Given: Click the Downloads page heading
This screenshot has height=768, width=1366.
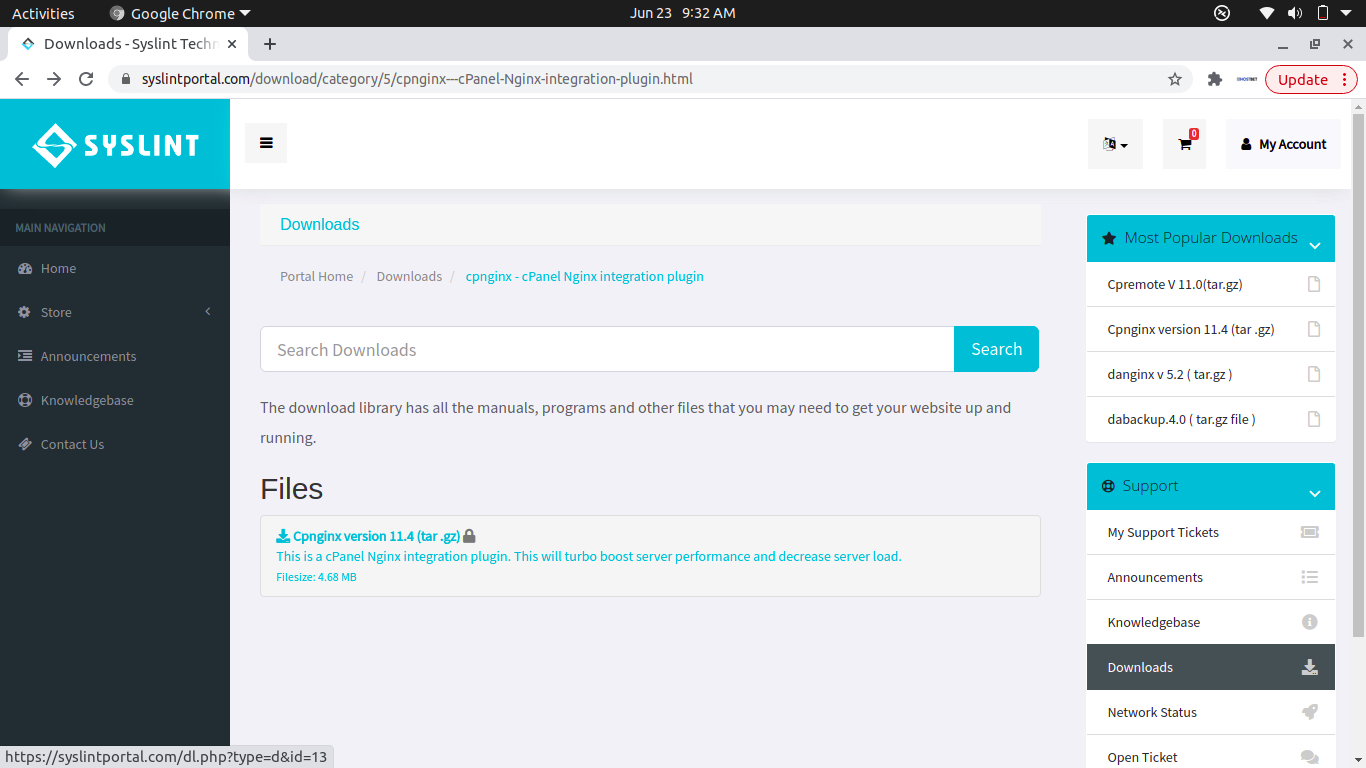Looking at the screenshot, I should [x=320, y=224].
